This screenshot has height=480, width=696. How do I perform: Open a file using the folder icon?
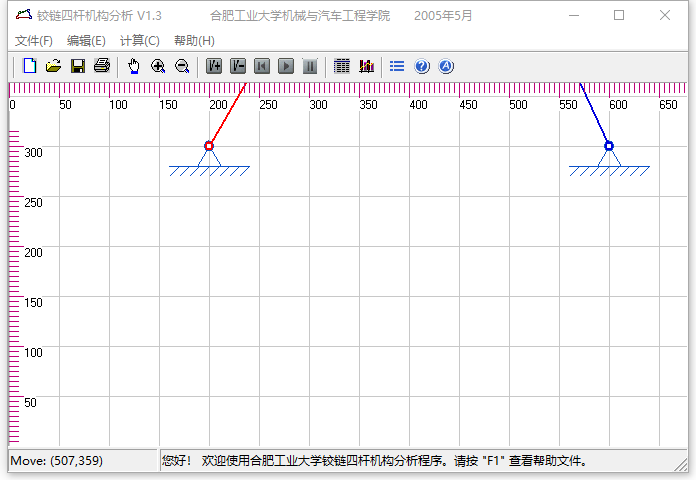54,66
